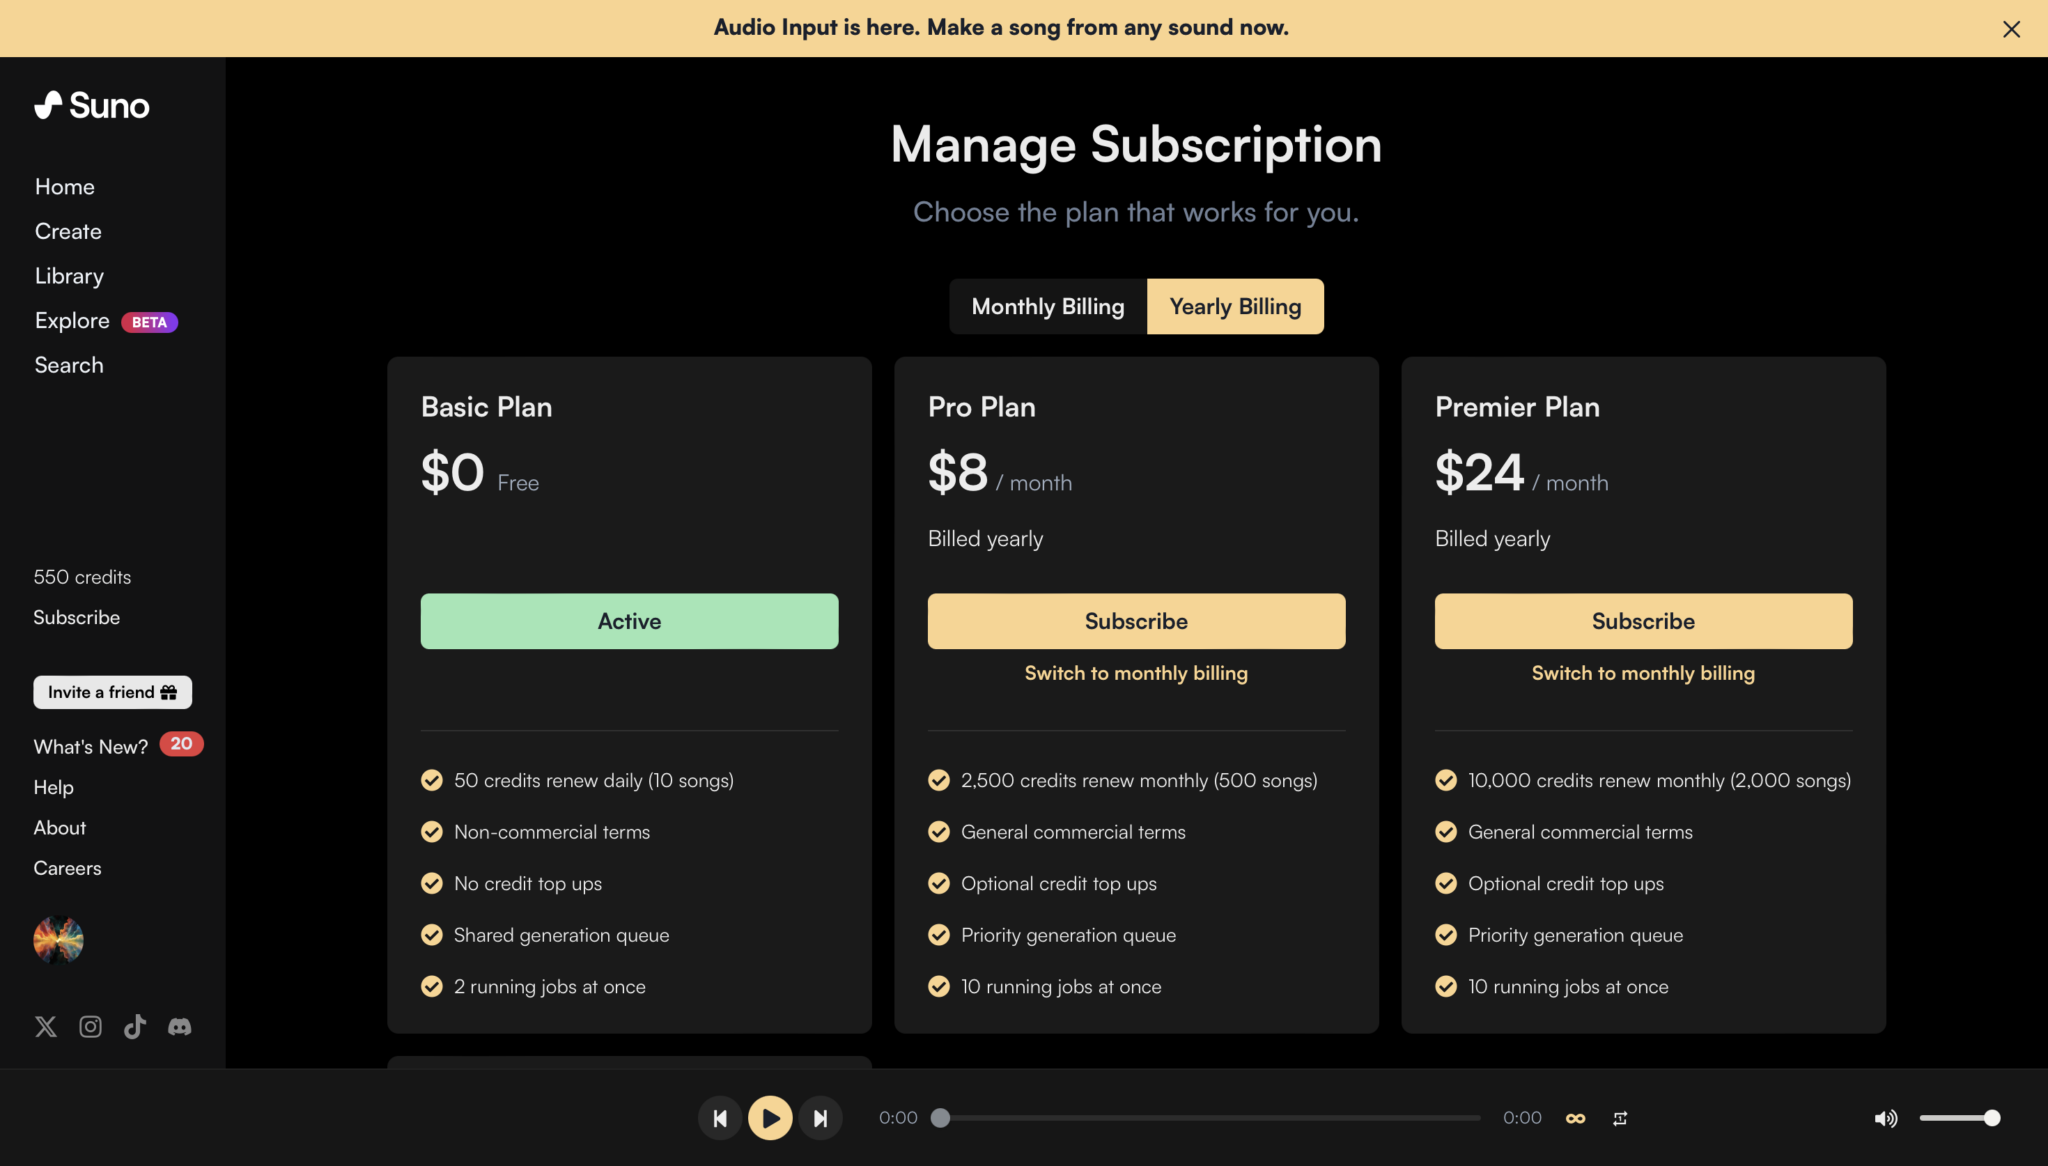Image resolution: width=2048 pixels, height=1166 pixels.
Task: Toggle the infinity loop mode
Action: click(x=1575, y=1118)
